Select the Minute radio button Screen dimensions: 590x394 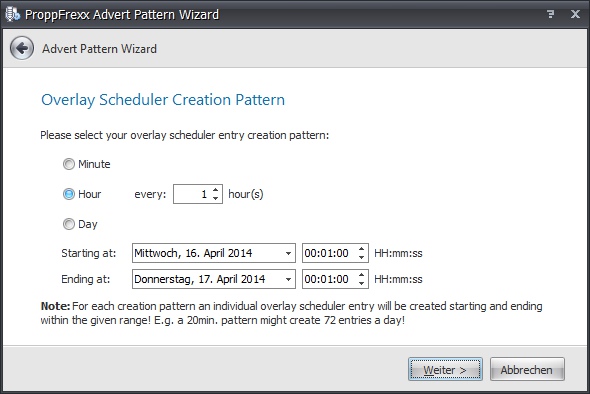click(69, 164)
